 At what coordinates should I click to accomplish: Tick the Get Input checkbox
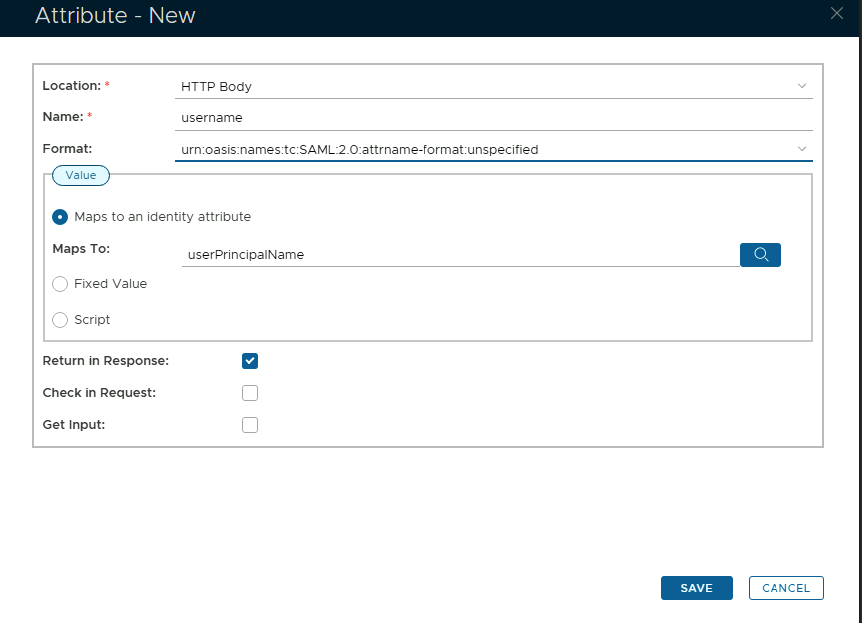pyautogui.click(x=250, y=425)
